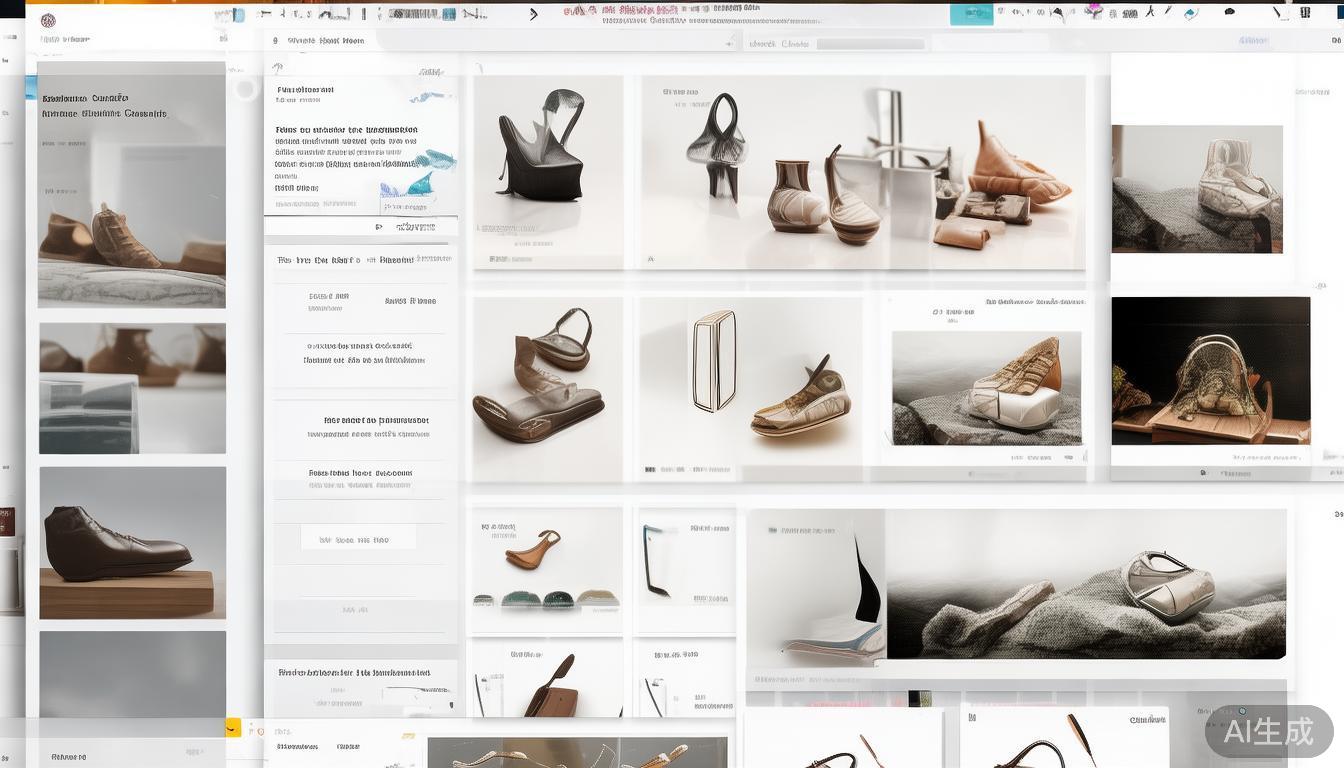Image resolution: width=1344 pixels, height=768 pixels.
Task: Click the wide banner with silver shoe on fabric
Action: (1016, 584)
